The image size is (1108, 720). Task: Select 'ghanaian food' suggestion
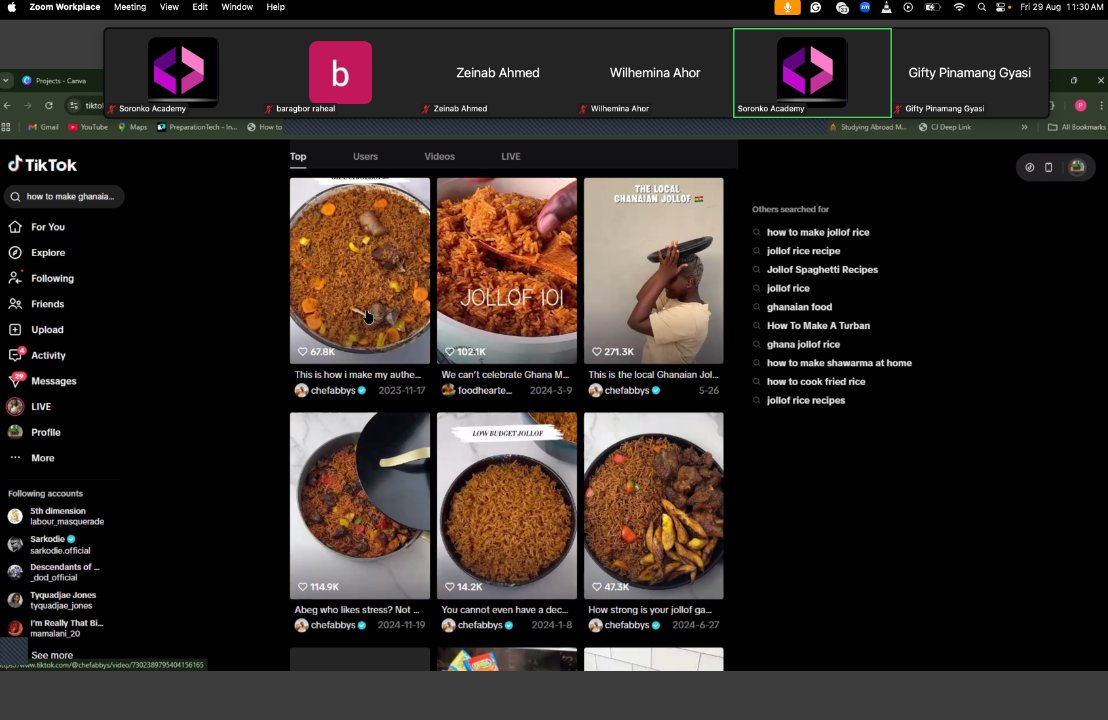tap(799, 307)
